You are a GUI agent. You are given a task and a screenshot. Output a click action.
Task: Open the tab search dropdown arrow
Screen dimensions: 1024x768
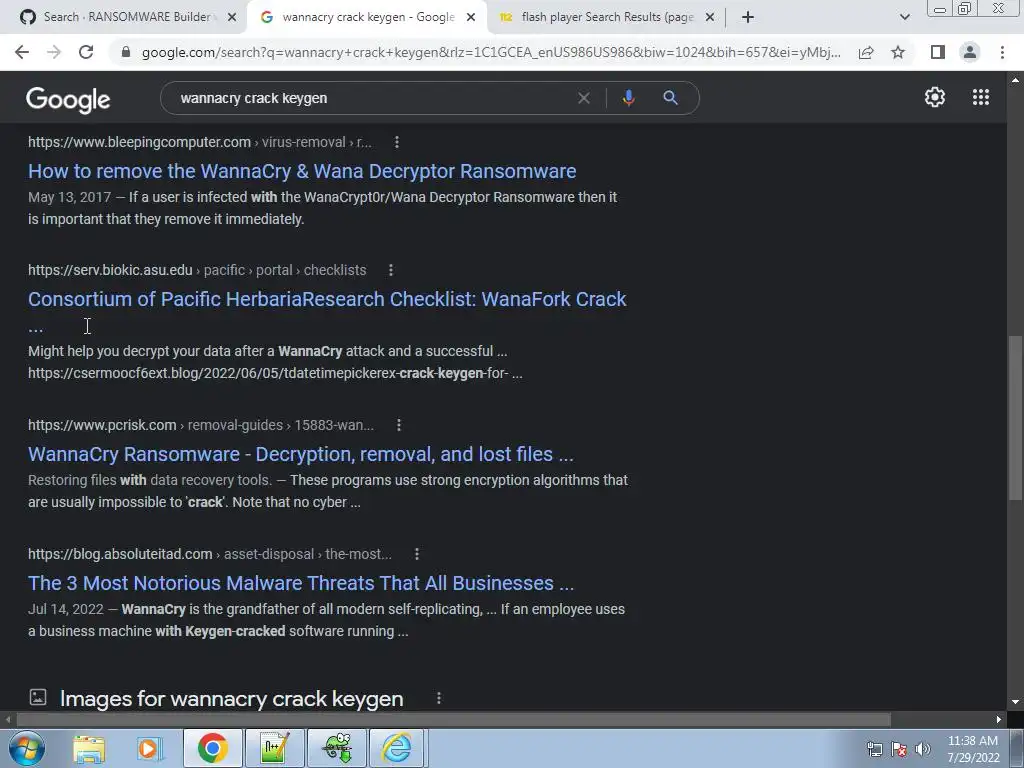904,17
